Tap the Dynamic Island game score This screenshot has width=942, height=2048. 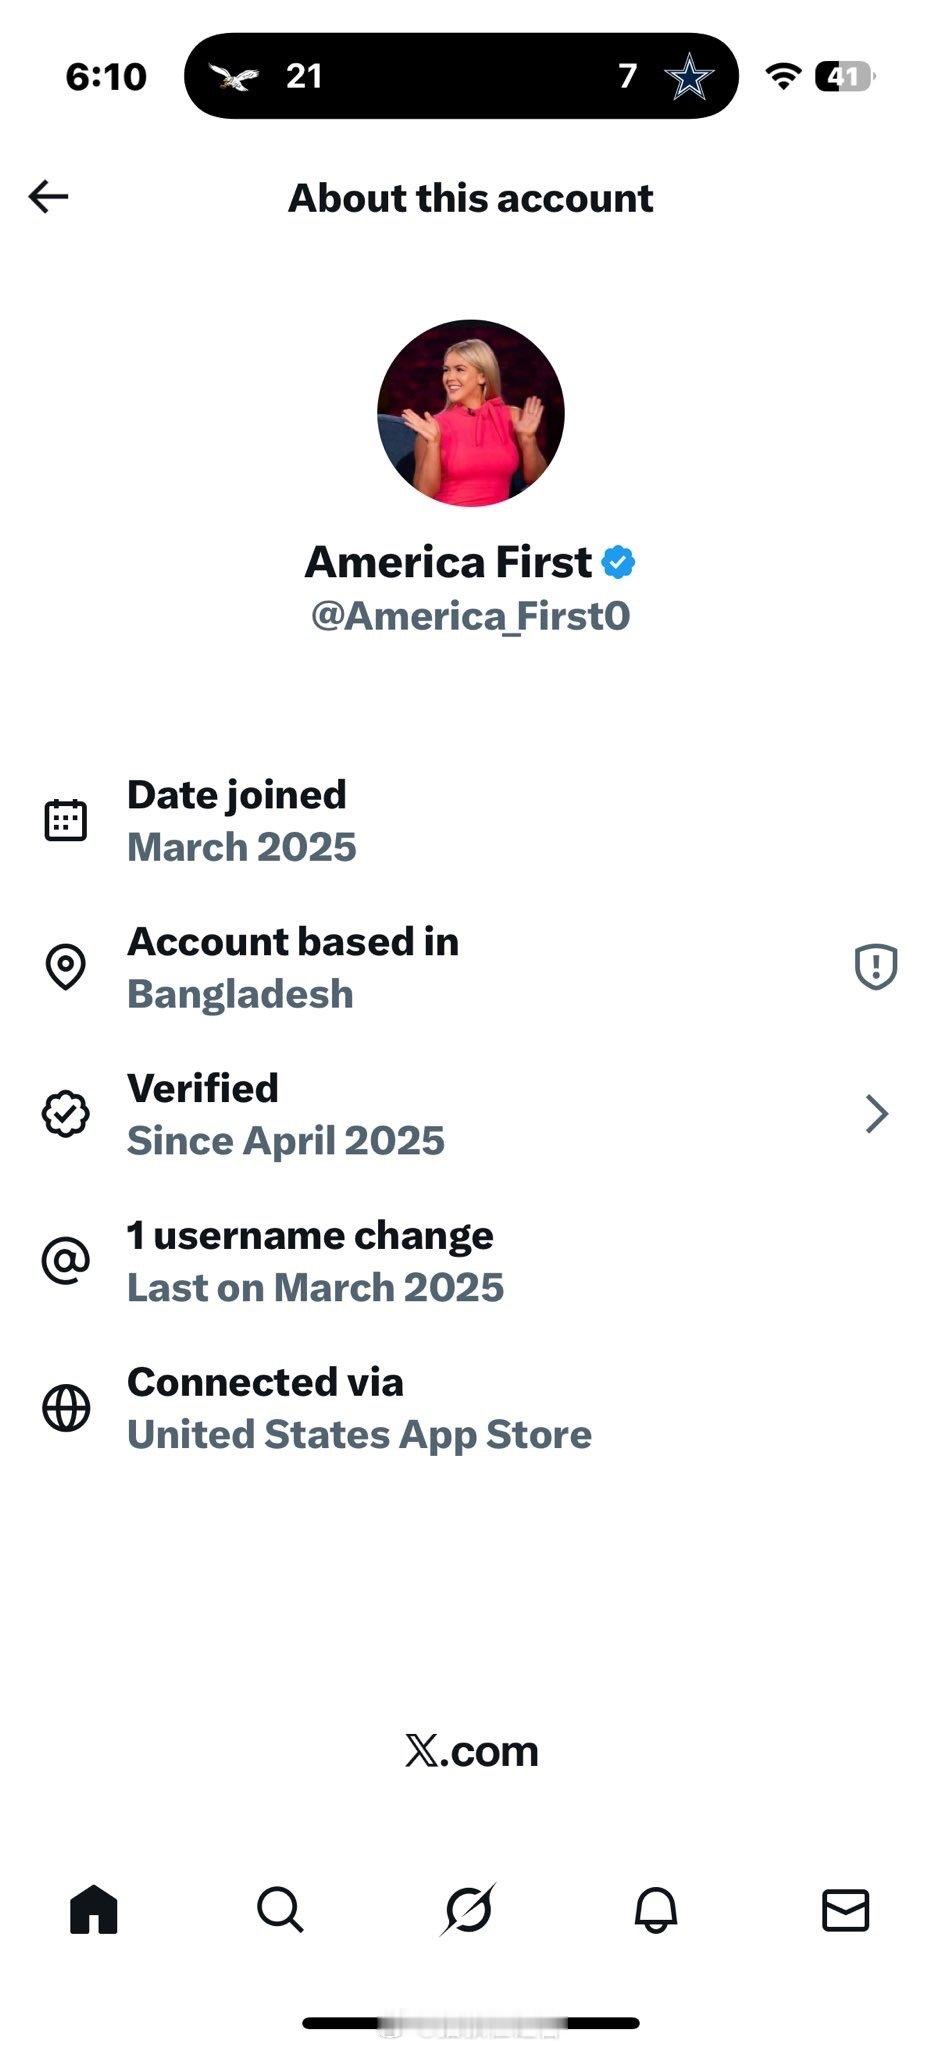[461, 76]
